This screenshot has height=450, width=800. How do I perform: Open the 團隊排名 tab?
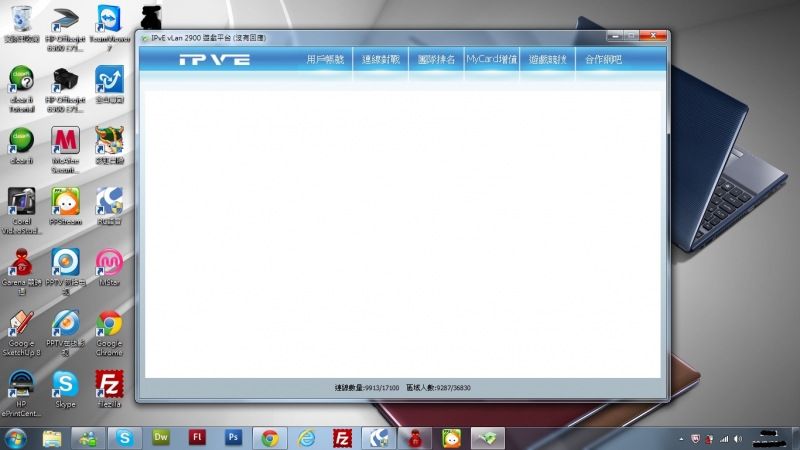436,60
